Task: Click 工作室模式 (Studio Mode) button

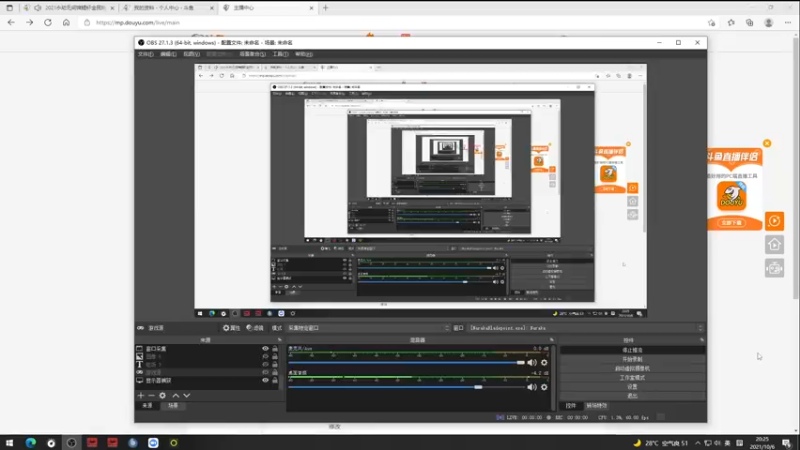Action: [632, 378]
